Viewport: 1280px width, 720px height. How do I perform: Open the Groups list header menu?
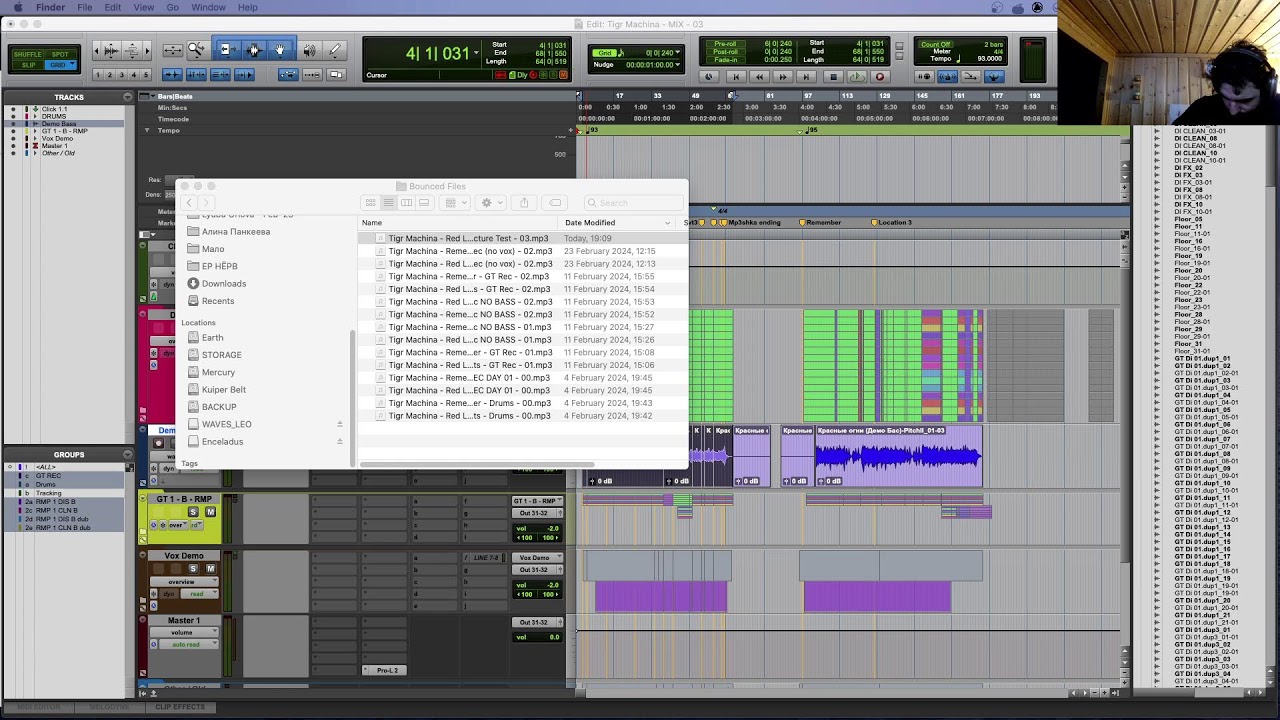point(127,455)
